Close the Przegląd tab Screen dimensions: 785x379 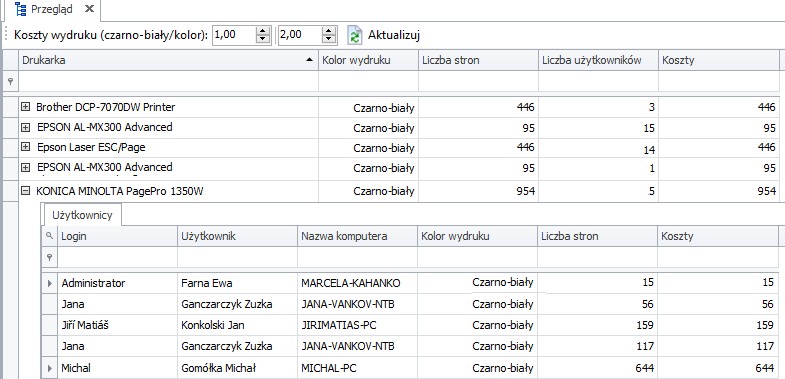[89, 9]
